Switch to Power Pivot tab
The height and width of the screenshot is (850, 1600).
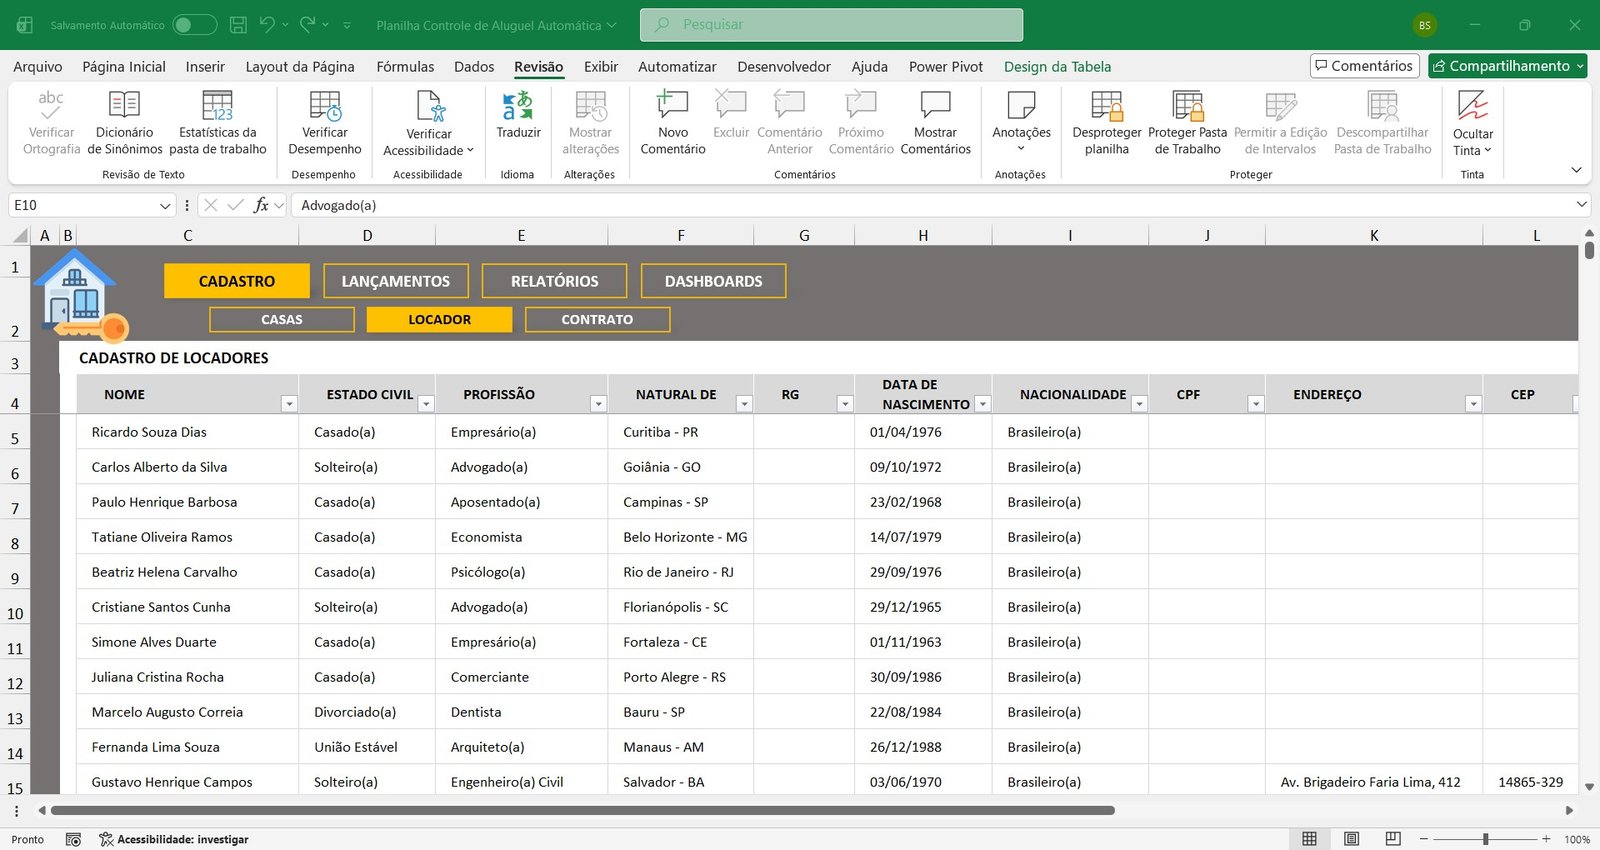click(946, 67)
